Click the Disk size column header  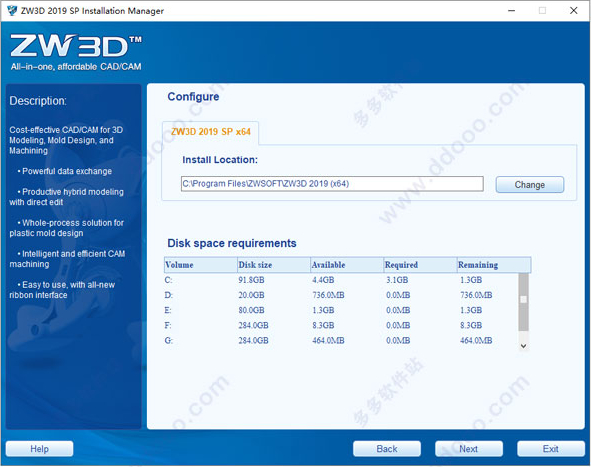[274, 265]
